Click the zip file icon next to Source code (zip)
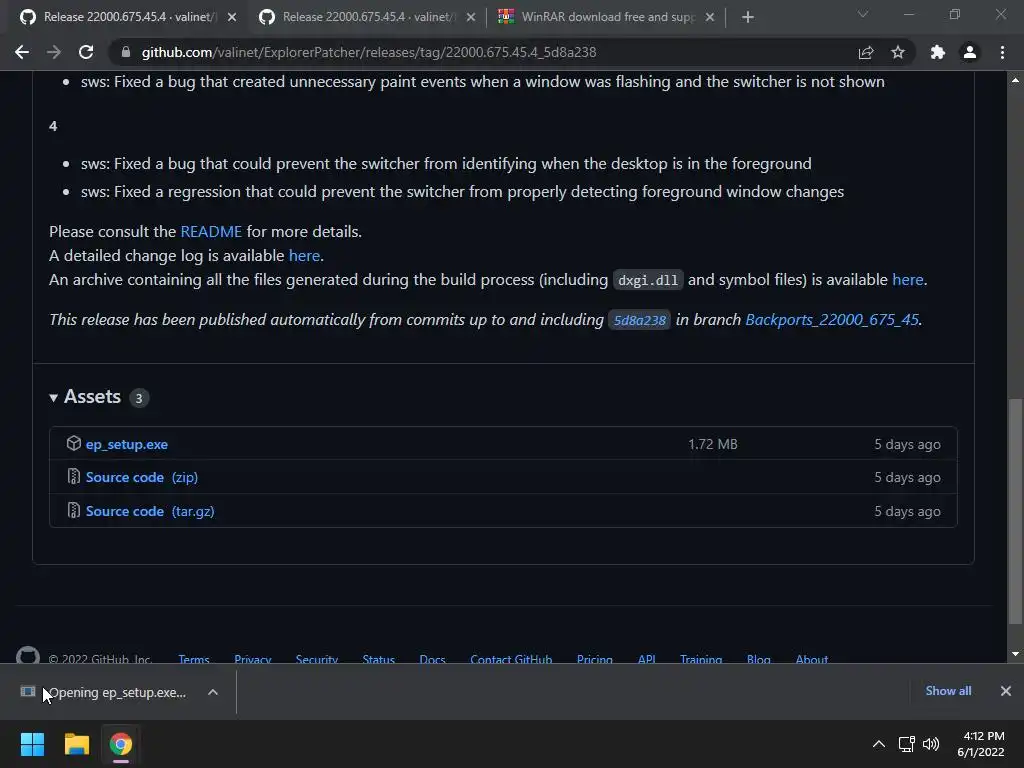This screenshot has width=1024, height=768. click(x=73, y=477)
